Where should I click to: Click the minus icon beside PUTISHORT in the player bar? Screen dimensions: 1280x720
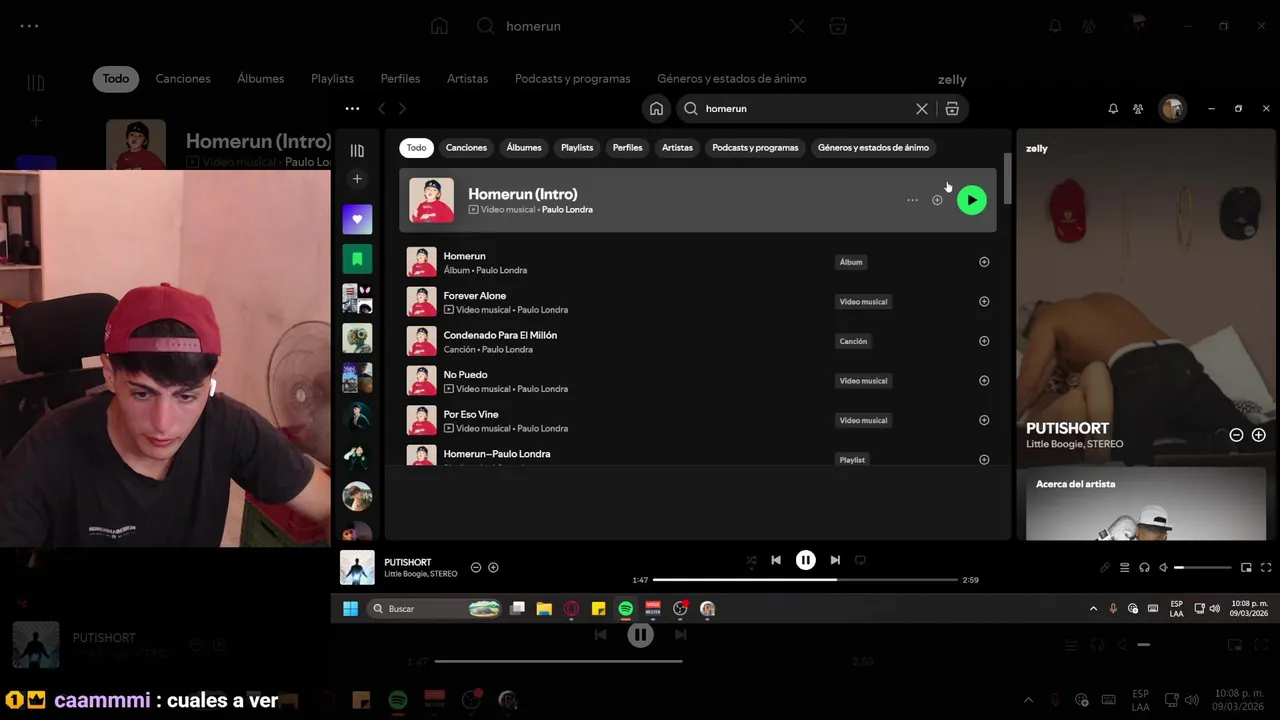click(x=476, y=567)
